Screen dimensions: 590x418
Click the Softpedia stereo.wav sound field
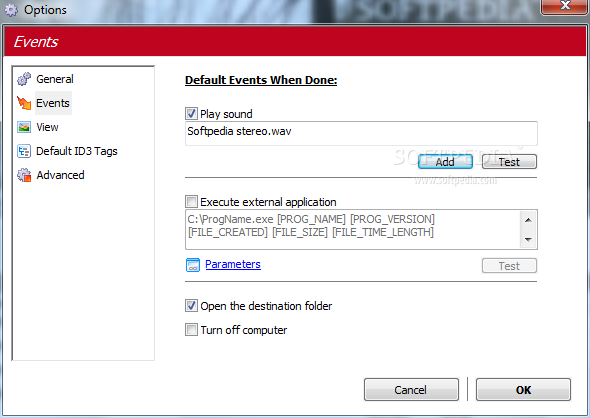361,133
